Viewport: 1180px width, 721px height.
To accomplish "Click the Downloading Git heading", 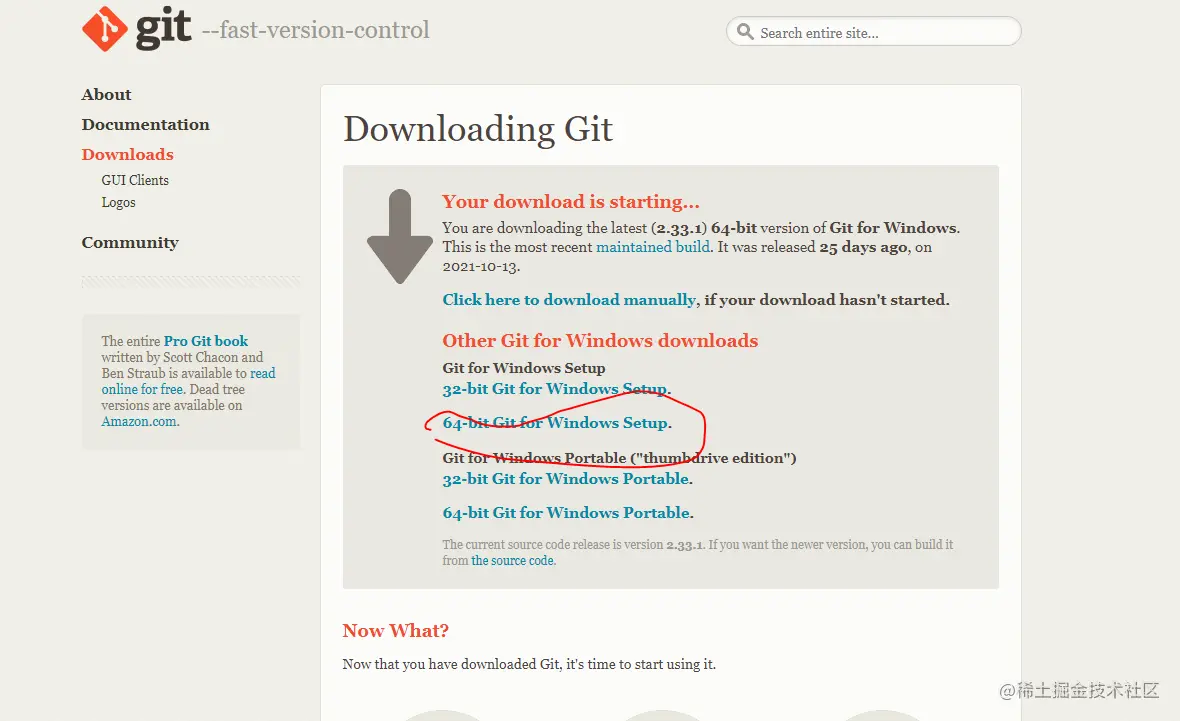I will [478, 129].
